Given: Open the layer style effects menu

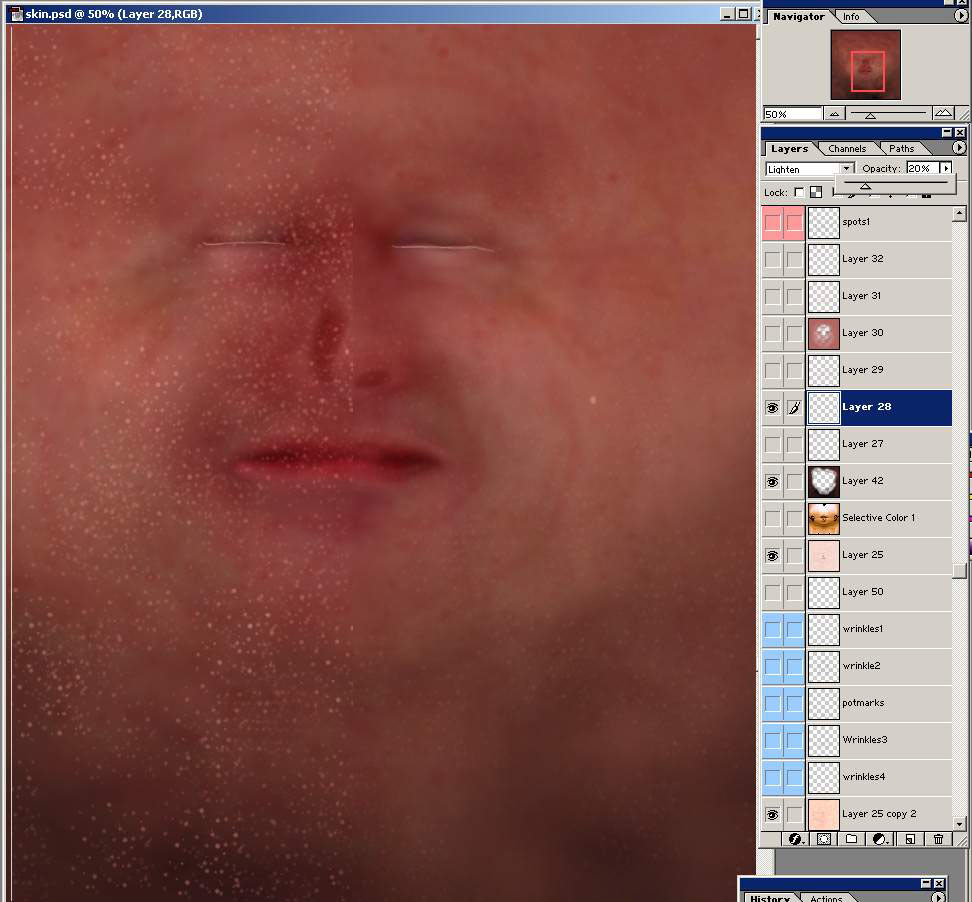Looking at the screenshot, I should tap(796, 840).
